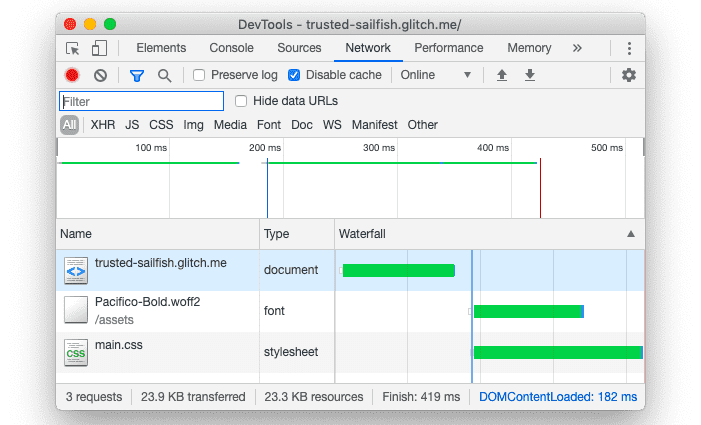Click the Waterfall column header
Screen dimensions: 701x425
pos(490,234)
